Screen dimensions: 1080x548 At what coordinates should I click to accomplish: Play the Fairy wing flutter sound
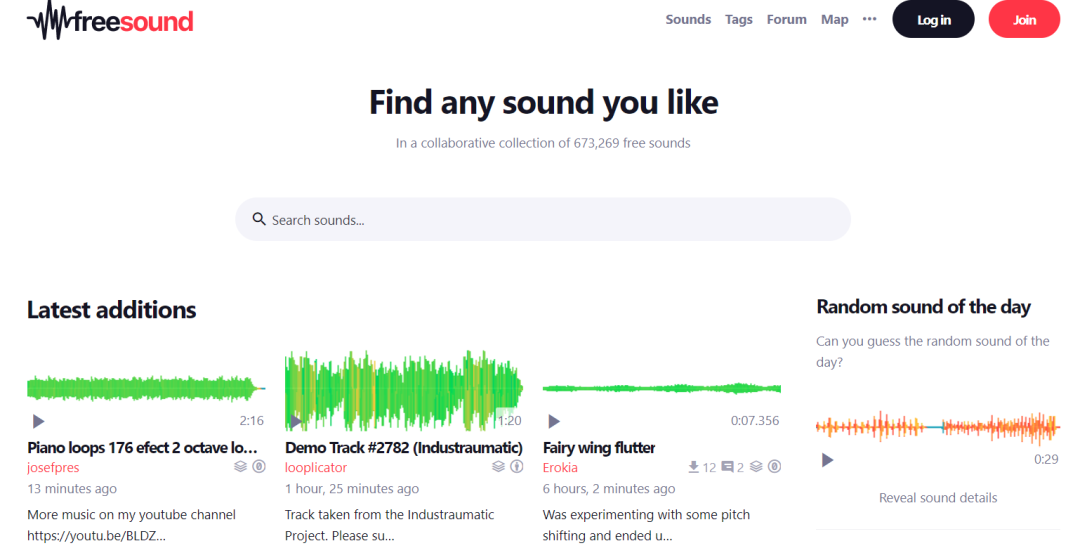click(554, 421)
